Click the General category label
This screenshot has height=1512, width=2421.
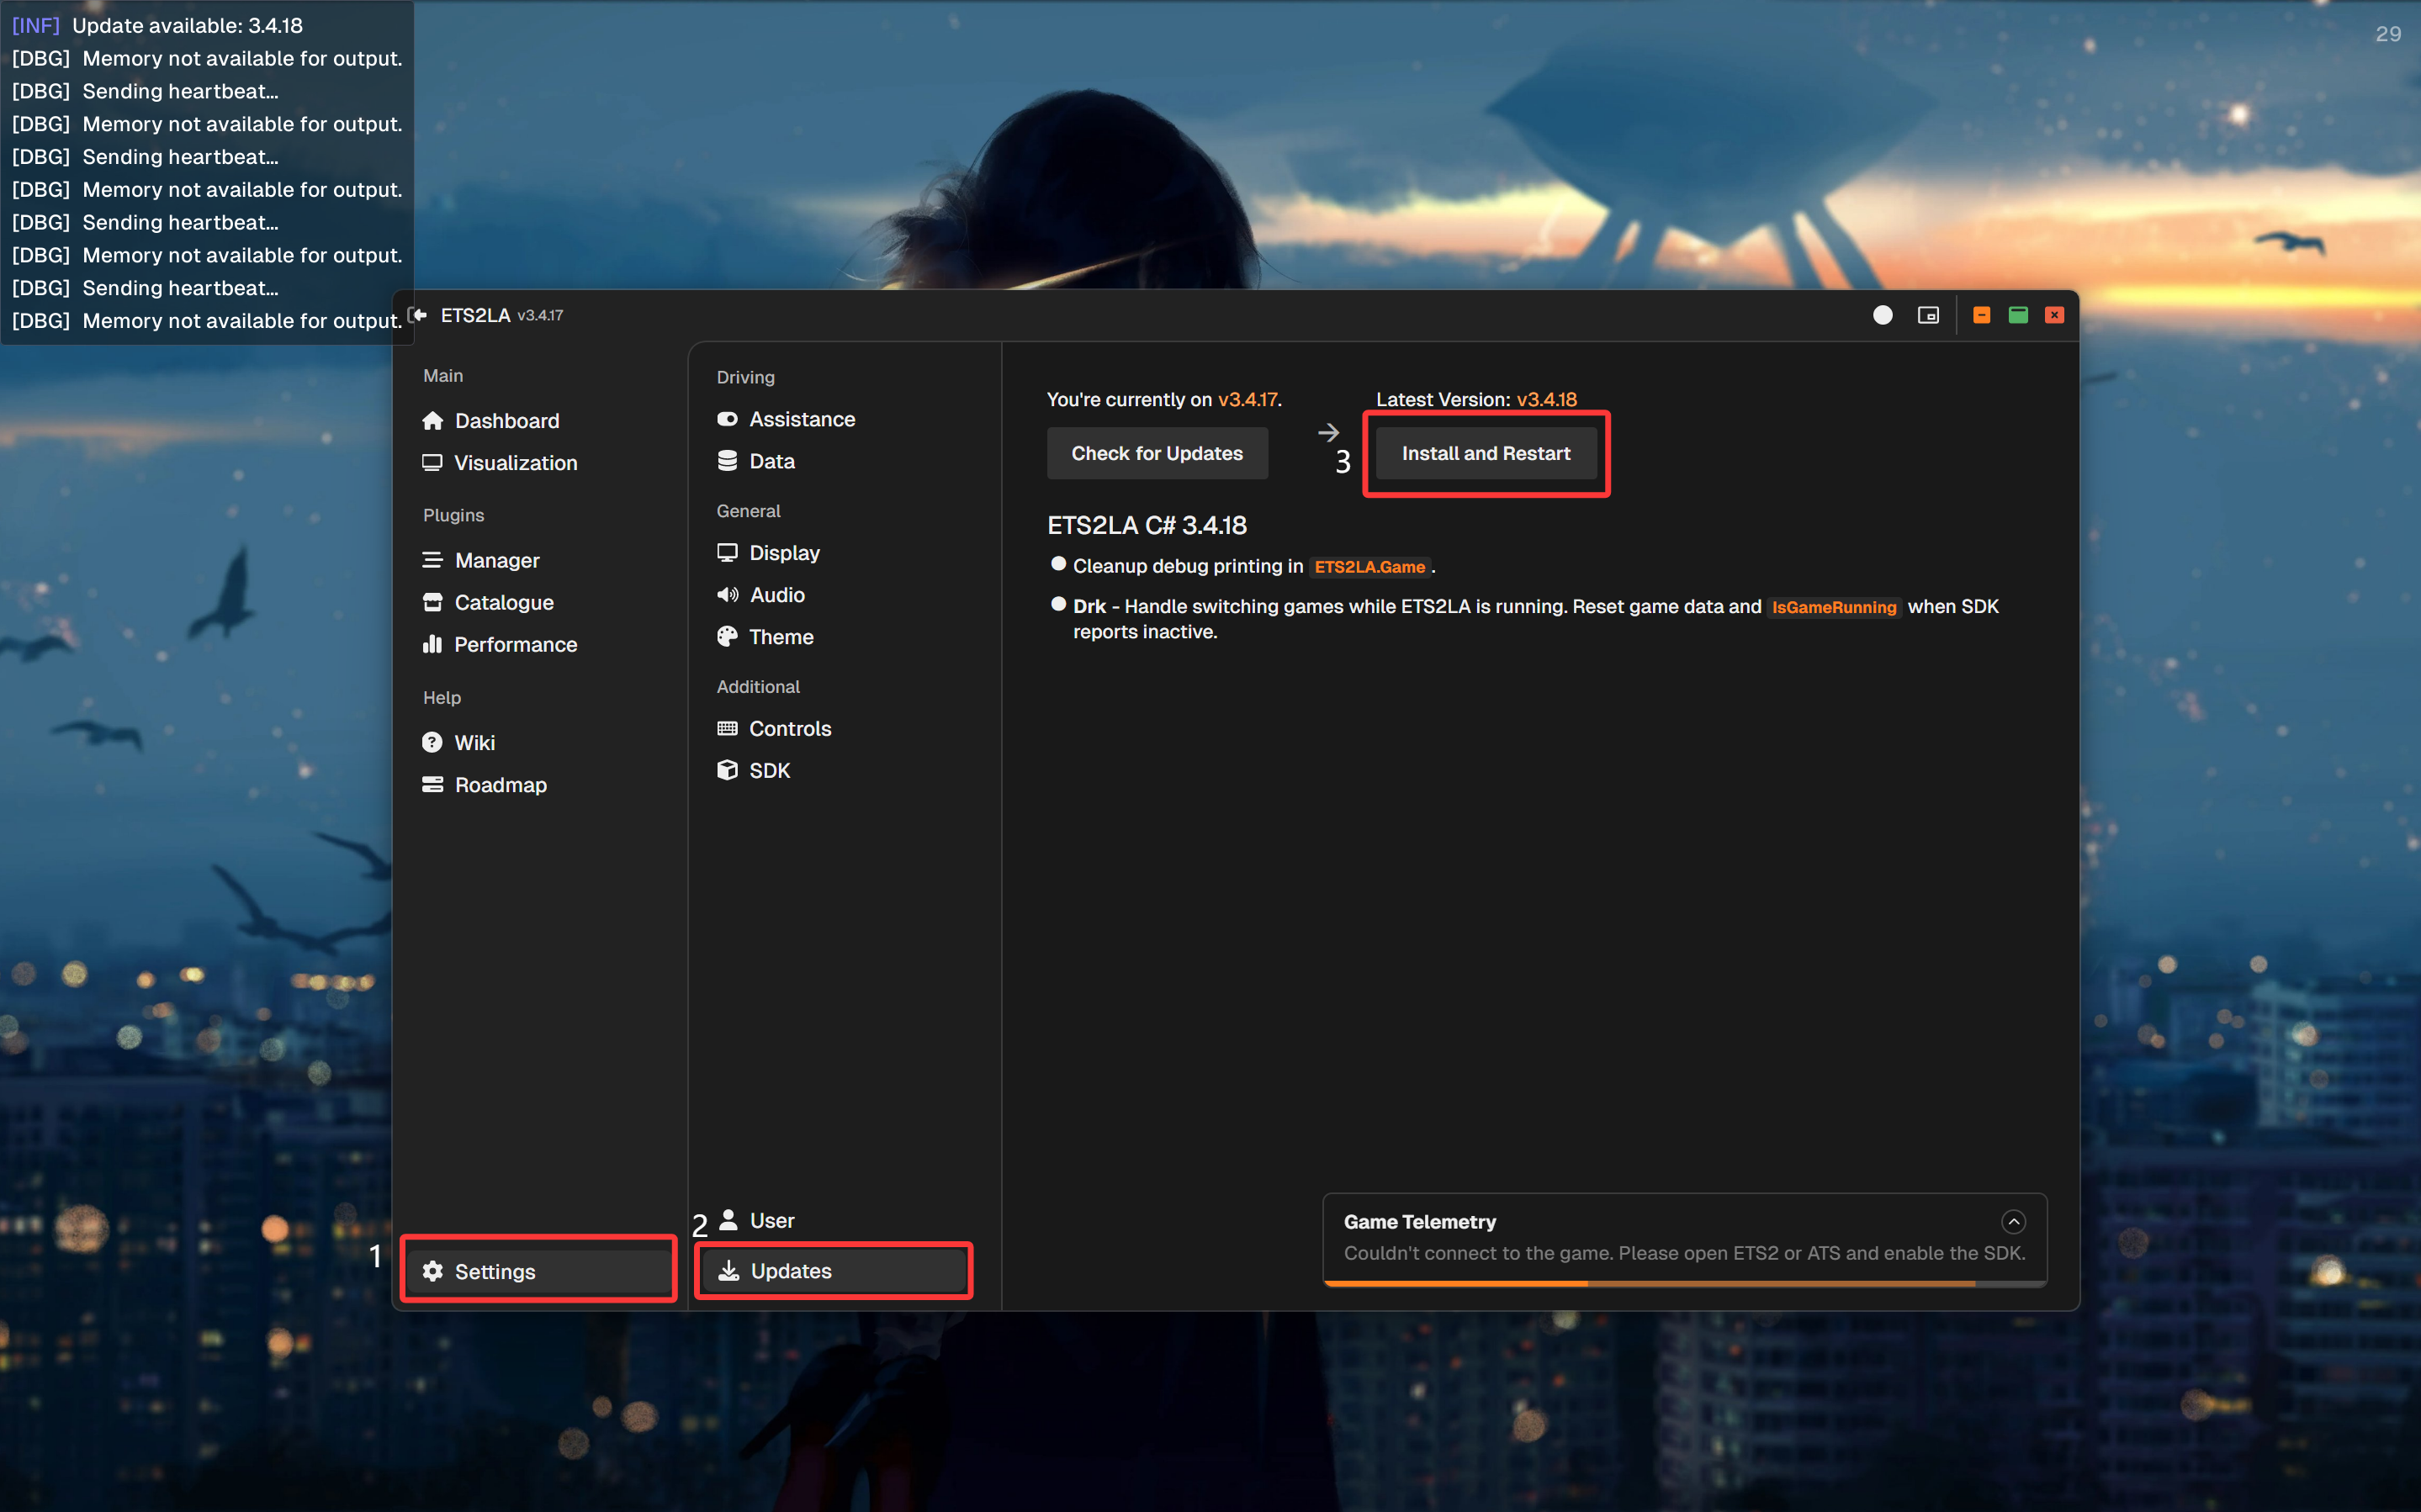(748, 511)
